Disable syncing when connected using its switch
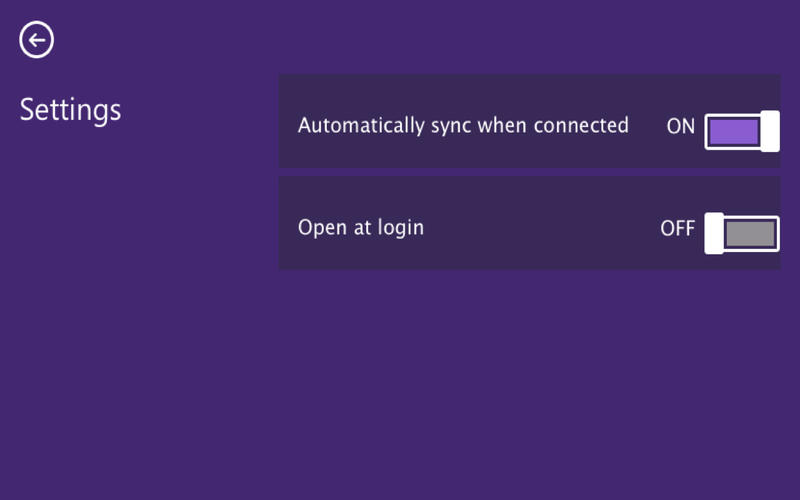The width and height of the screenshot is (800, 500). pos(741,131)
